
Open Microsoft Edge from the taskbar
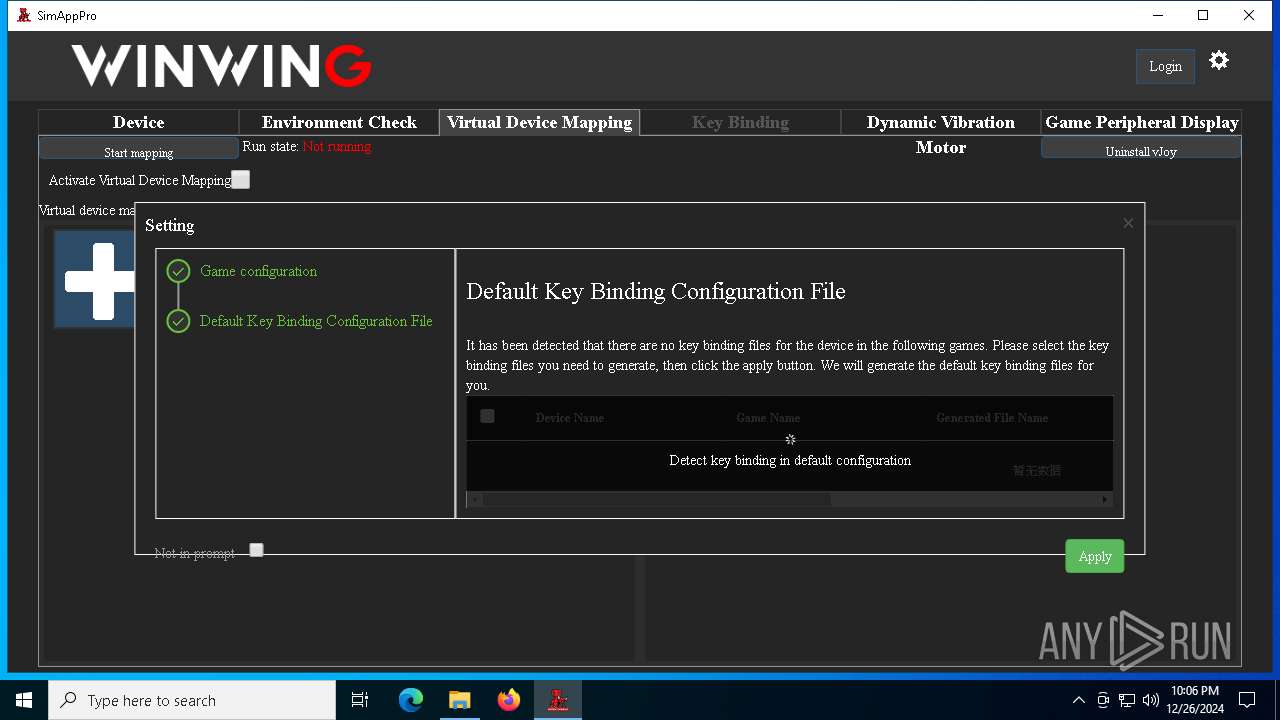point(411,700)
